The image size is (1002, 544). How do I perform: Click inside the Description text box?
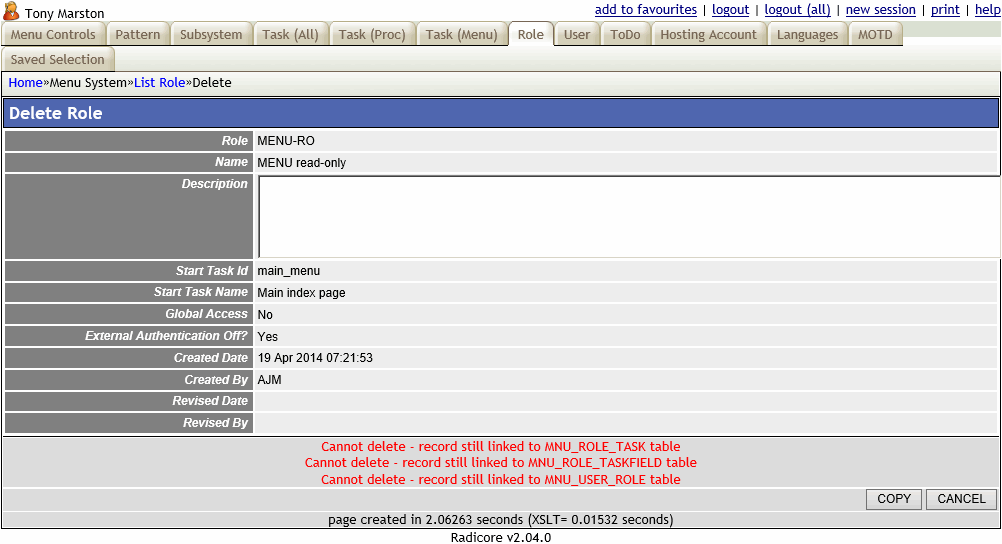(628, 217)
